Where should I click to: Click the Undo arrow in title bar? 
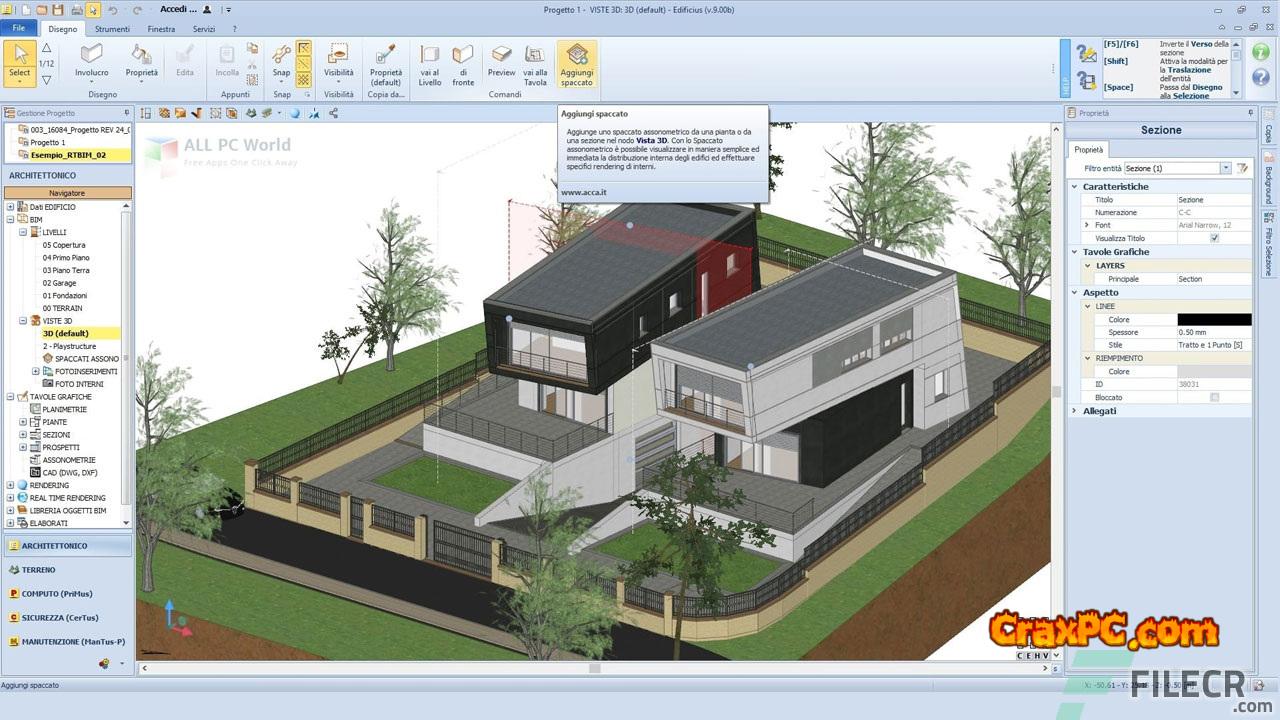tap(112, 9)
